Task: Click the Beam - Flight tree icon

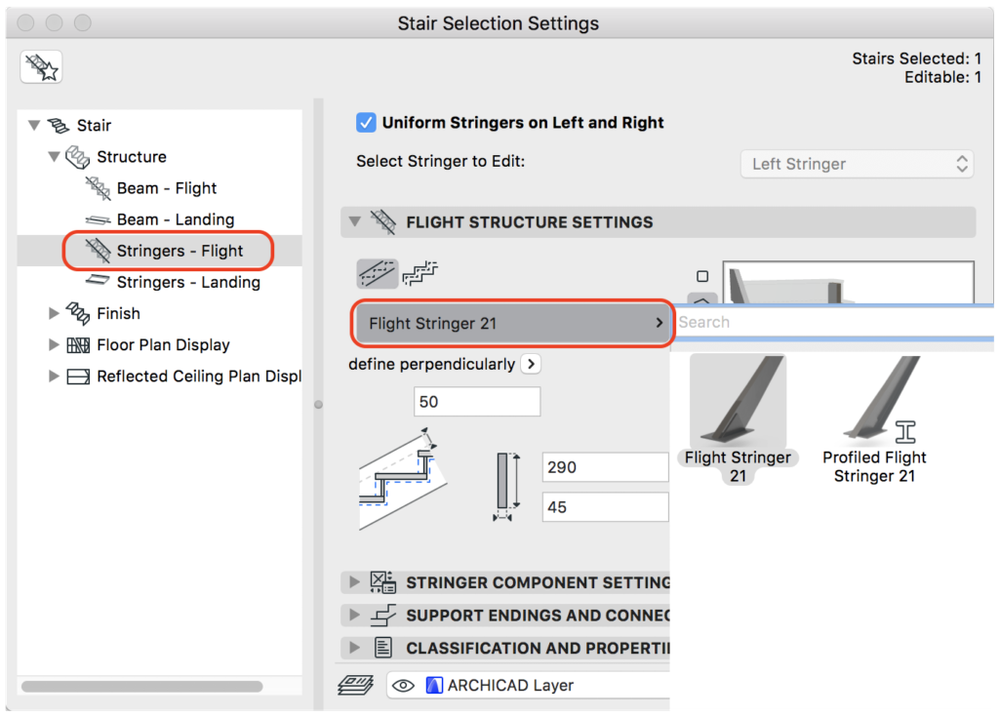Action: point(98,188)
